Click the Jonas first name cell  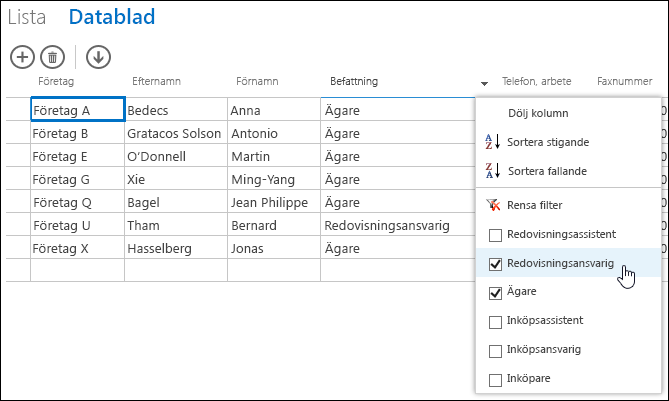(274, 248)
